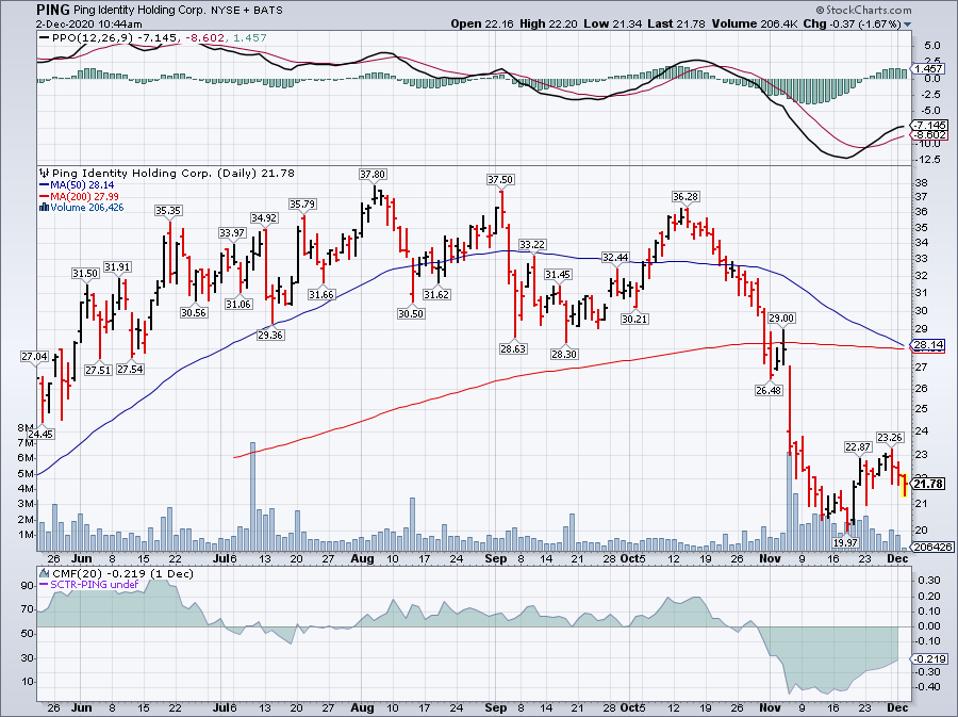Click the Last 21.78 value in the header

[677, 24]
